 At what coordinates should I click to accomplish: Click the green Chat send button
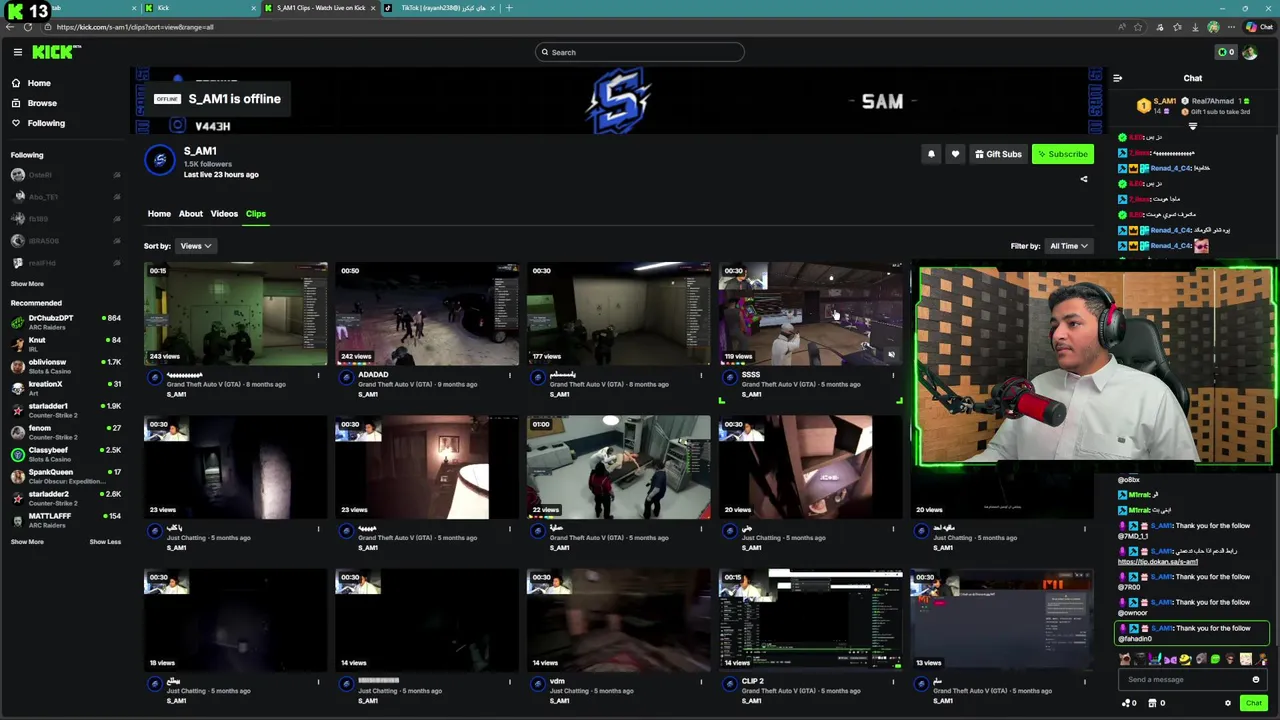pos(1254,703)
